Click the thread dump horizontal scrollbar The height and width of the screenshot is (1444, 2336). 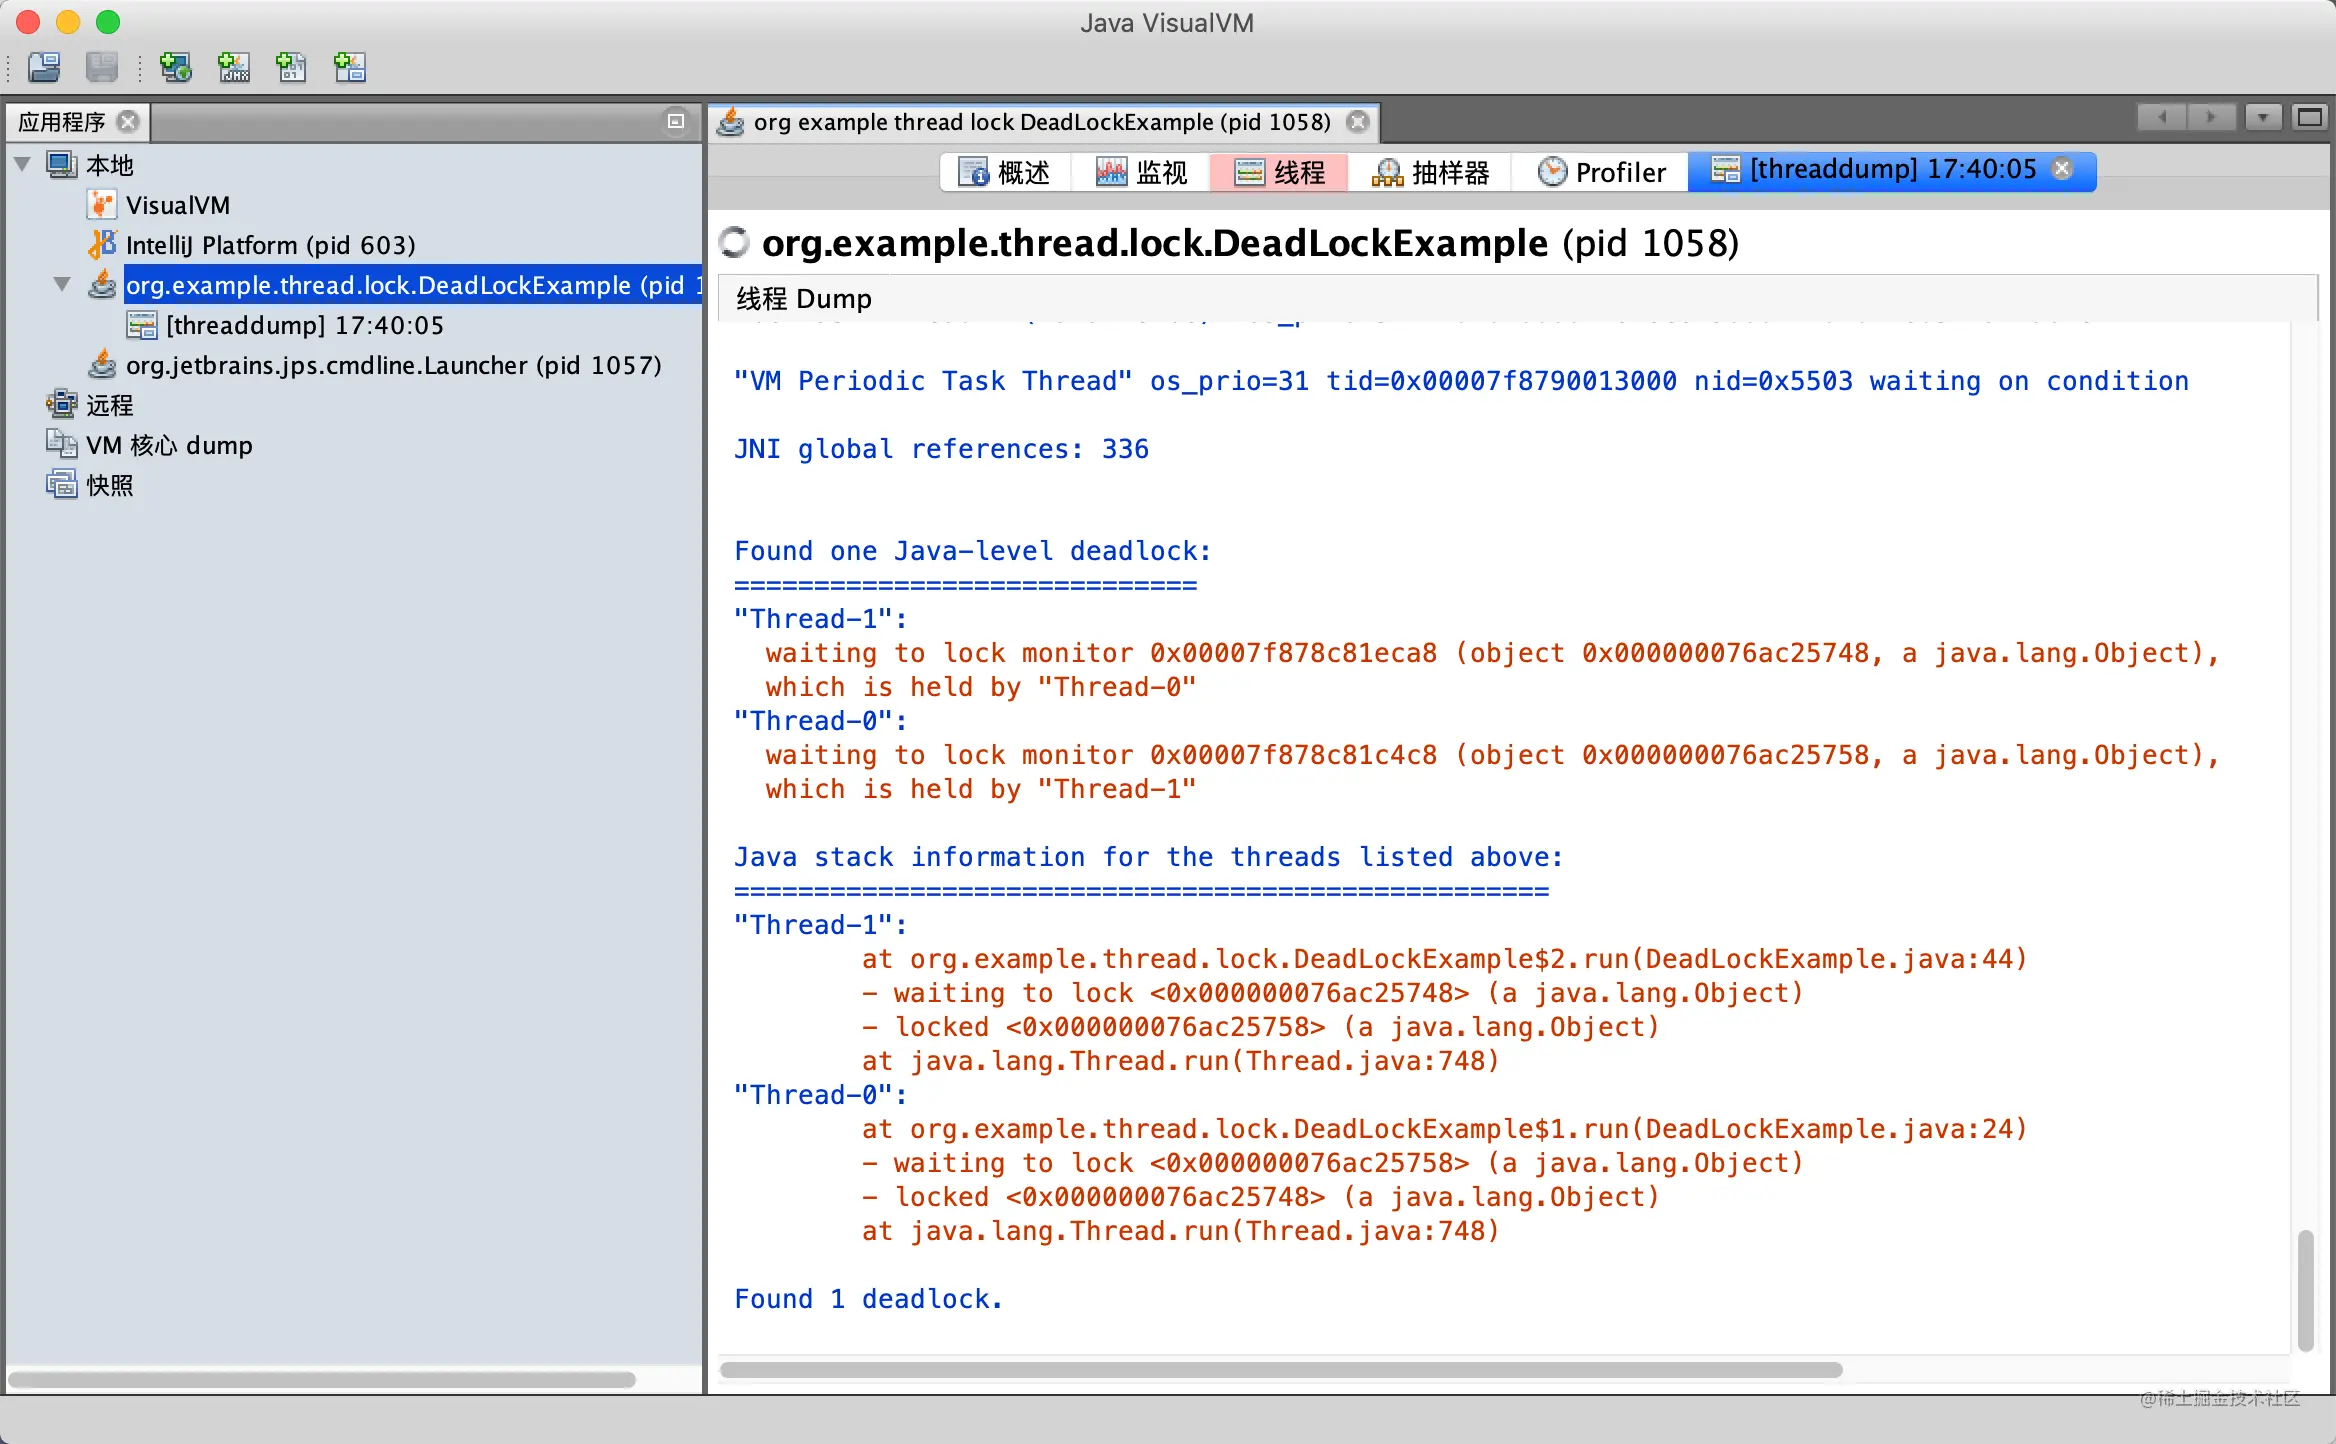[x=1280, y=1369]
